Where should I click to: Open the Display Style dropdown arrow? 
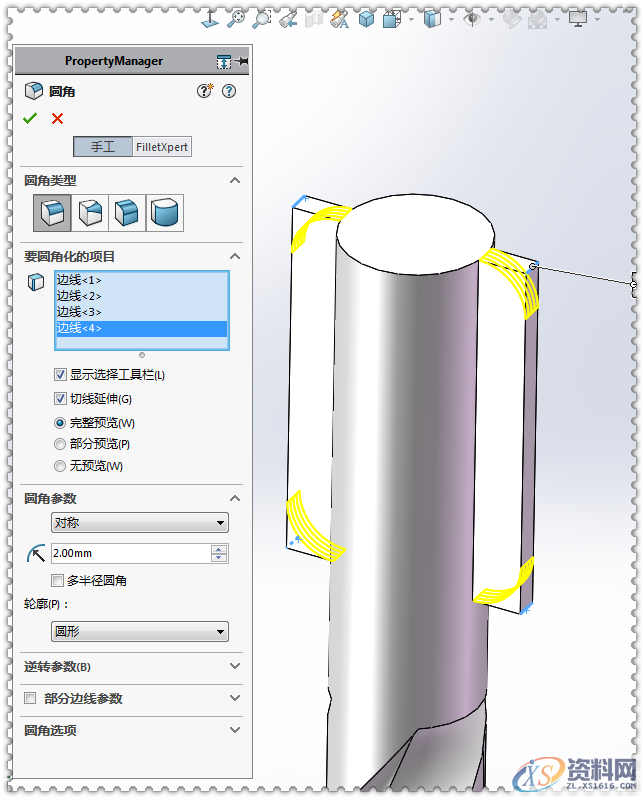pyautogui.click(x=411, y=19)
